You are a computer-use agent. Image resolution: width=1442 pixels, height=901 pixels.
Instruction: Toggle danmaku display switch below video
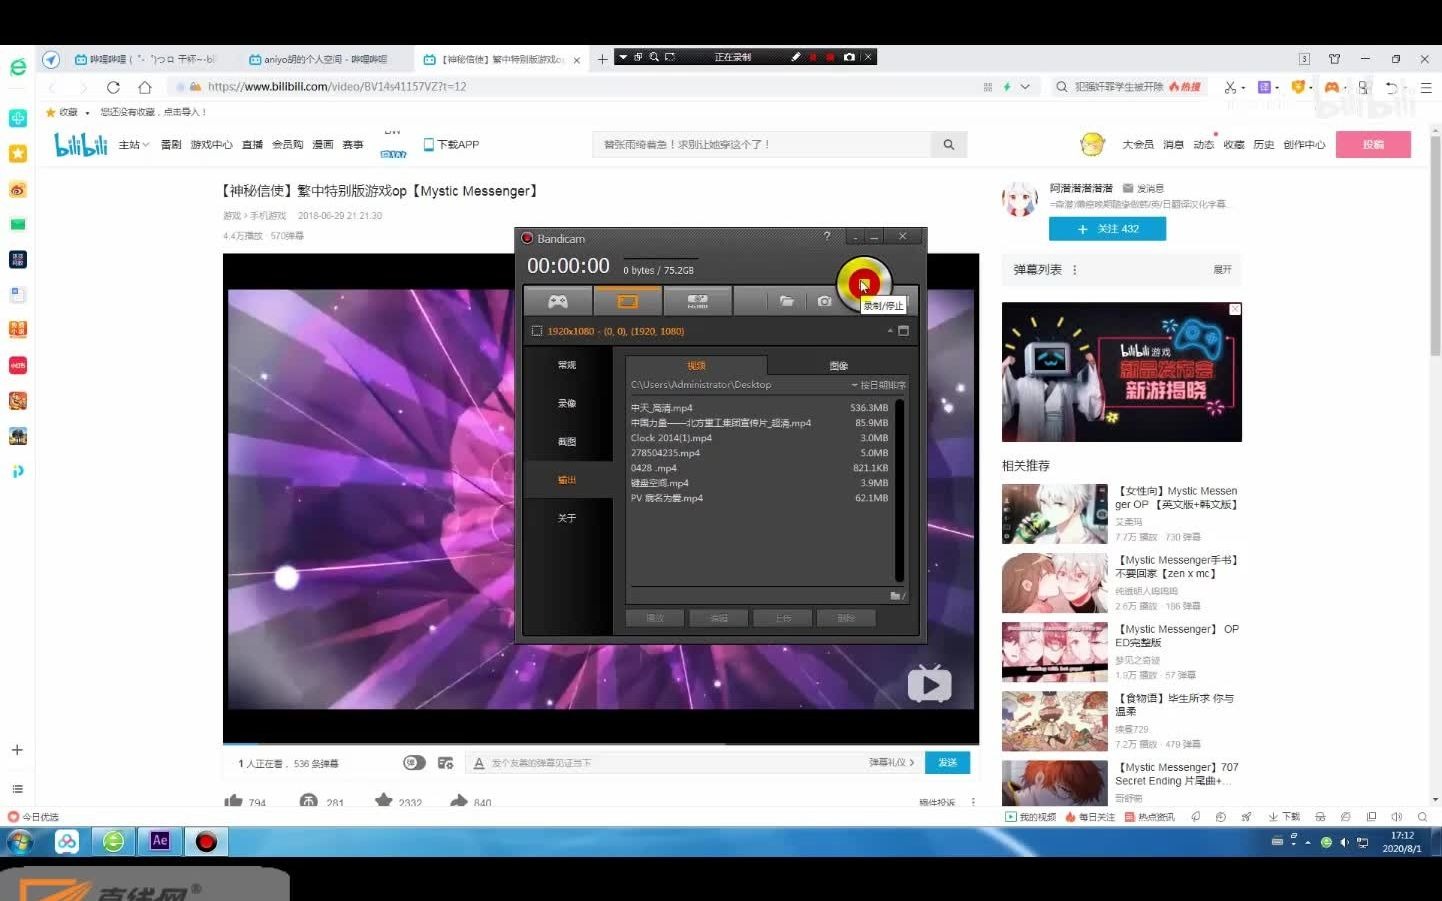point(414,763)
